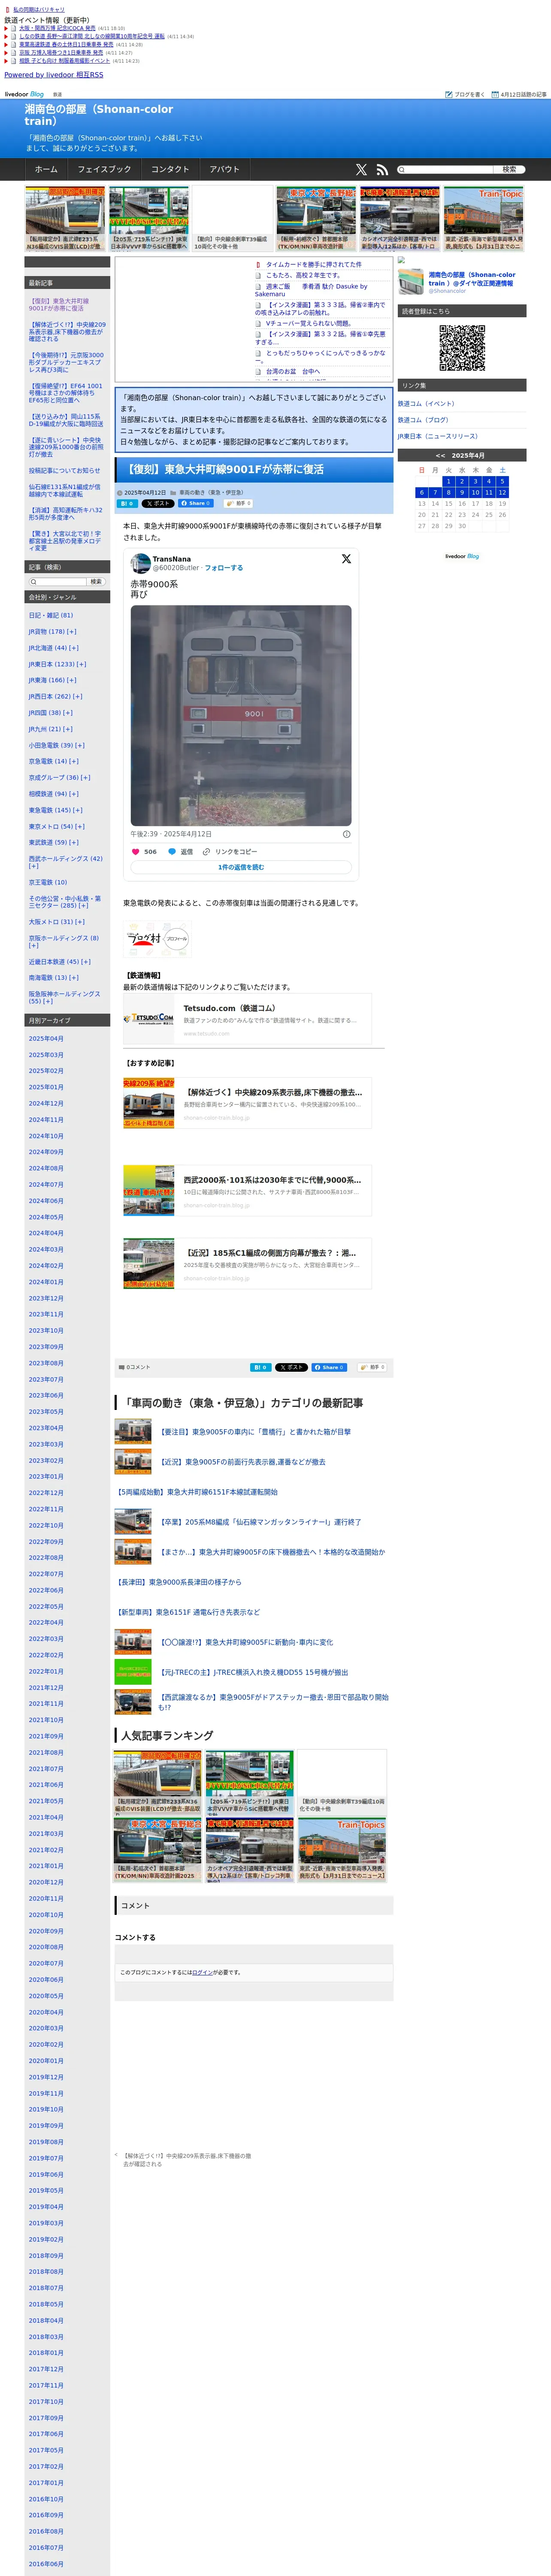Expand the JR東日本 (1233) category [+]

[x=81, y=664]
